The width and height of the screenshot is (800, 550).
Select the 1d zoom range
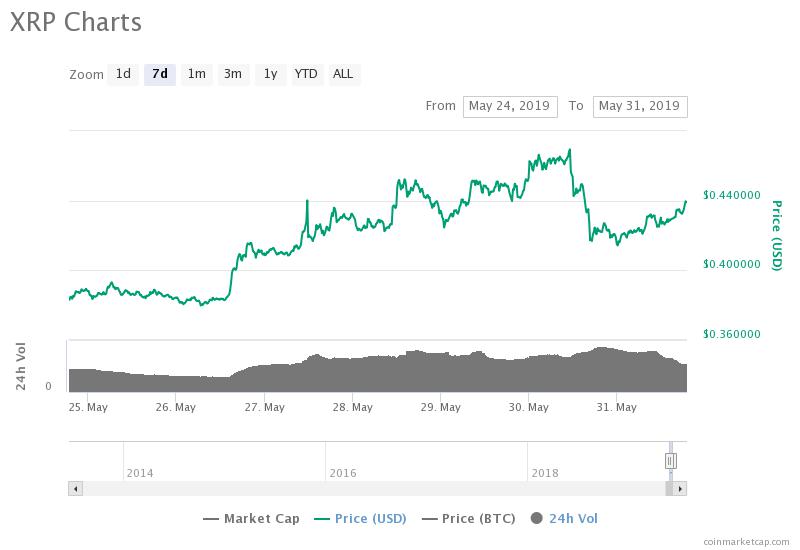[123, 74]
